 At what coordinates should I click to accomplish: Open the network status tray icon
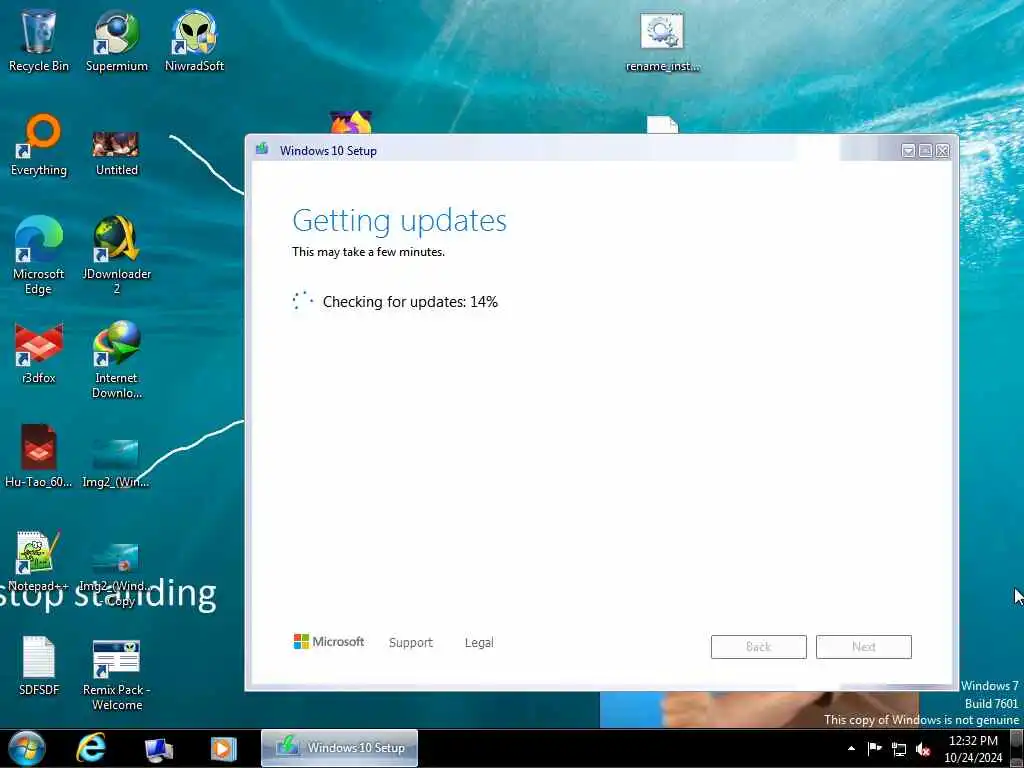(899, 749)
